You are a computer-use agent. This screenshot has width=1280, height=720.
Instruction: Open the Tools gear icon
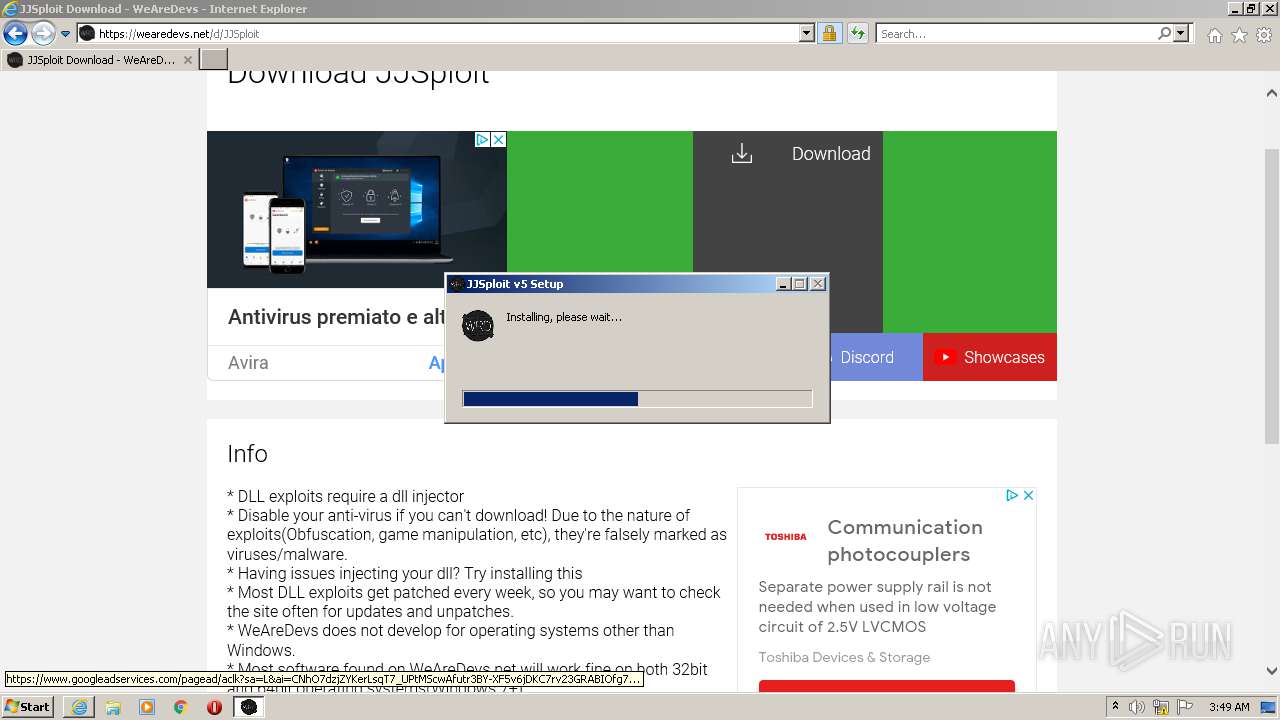point(1264,35)
